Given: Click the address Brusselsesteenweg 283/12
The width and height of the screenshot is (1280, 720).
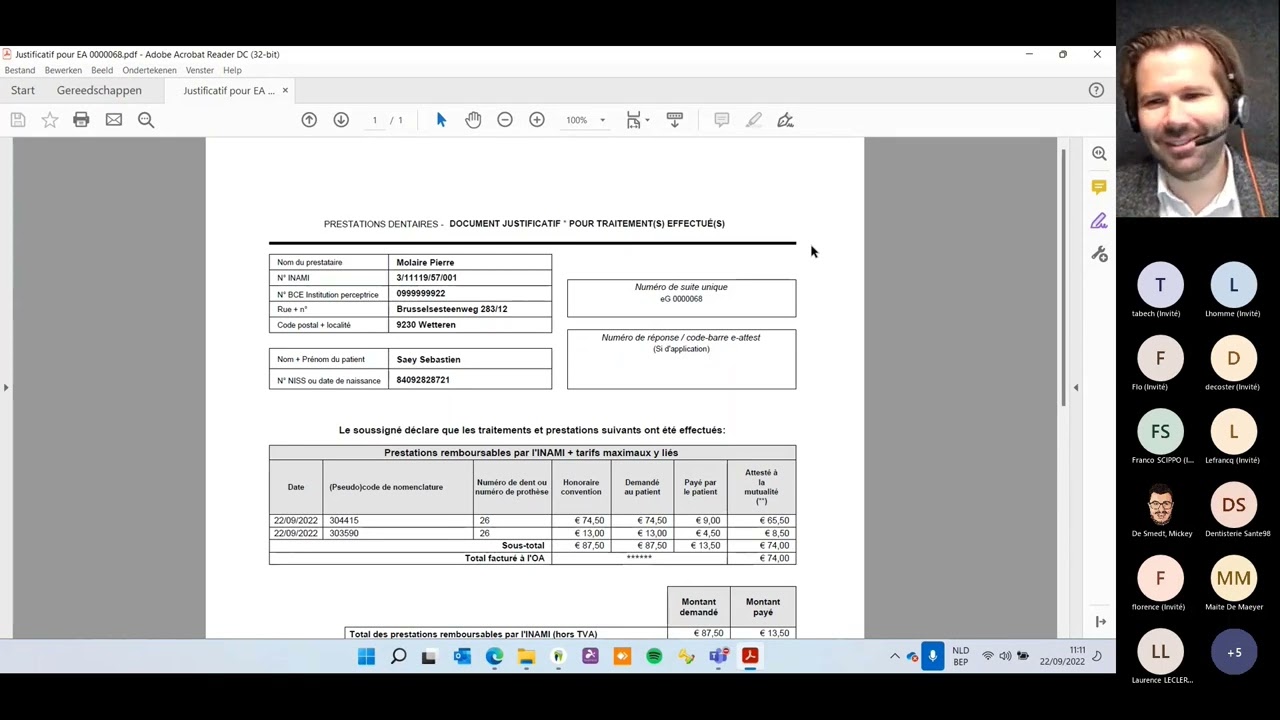Looking at the screenshot, I should [x=452, y=309].
